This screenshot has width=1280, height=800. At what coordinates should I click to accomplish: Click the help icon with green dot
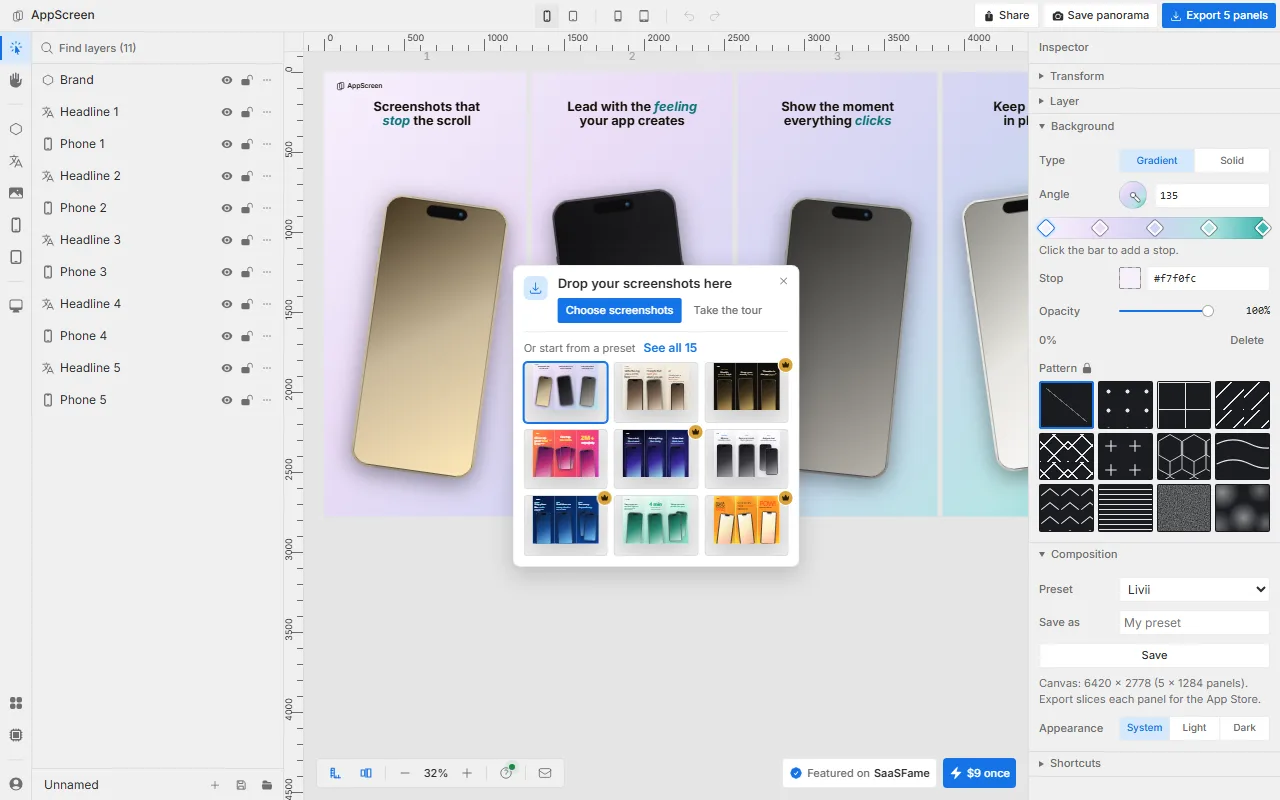coord(507,772)
